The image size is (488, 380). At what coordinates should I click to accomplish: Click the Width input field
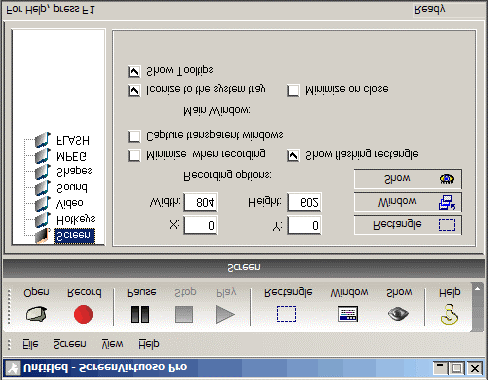pyautogui.click(x=200, y=202)
